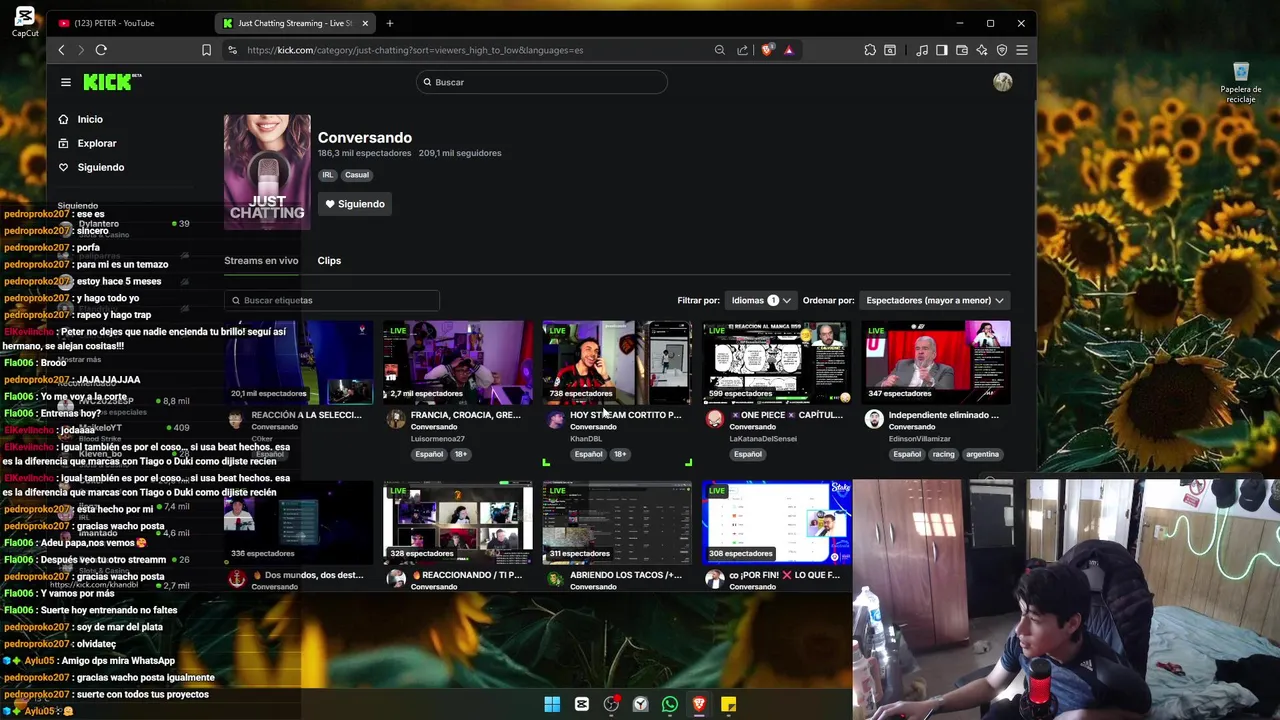
Task: Visit EdinsonVillamizar channel name link
Action: [x=920, y=439]
